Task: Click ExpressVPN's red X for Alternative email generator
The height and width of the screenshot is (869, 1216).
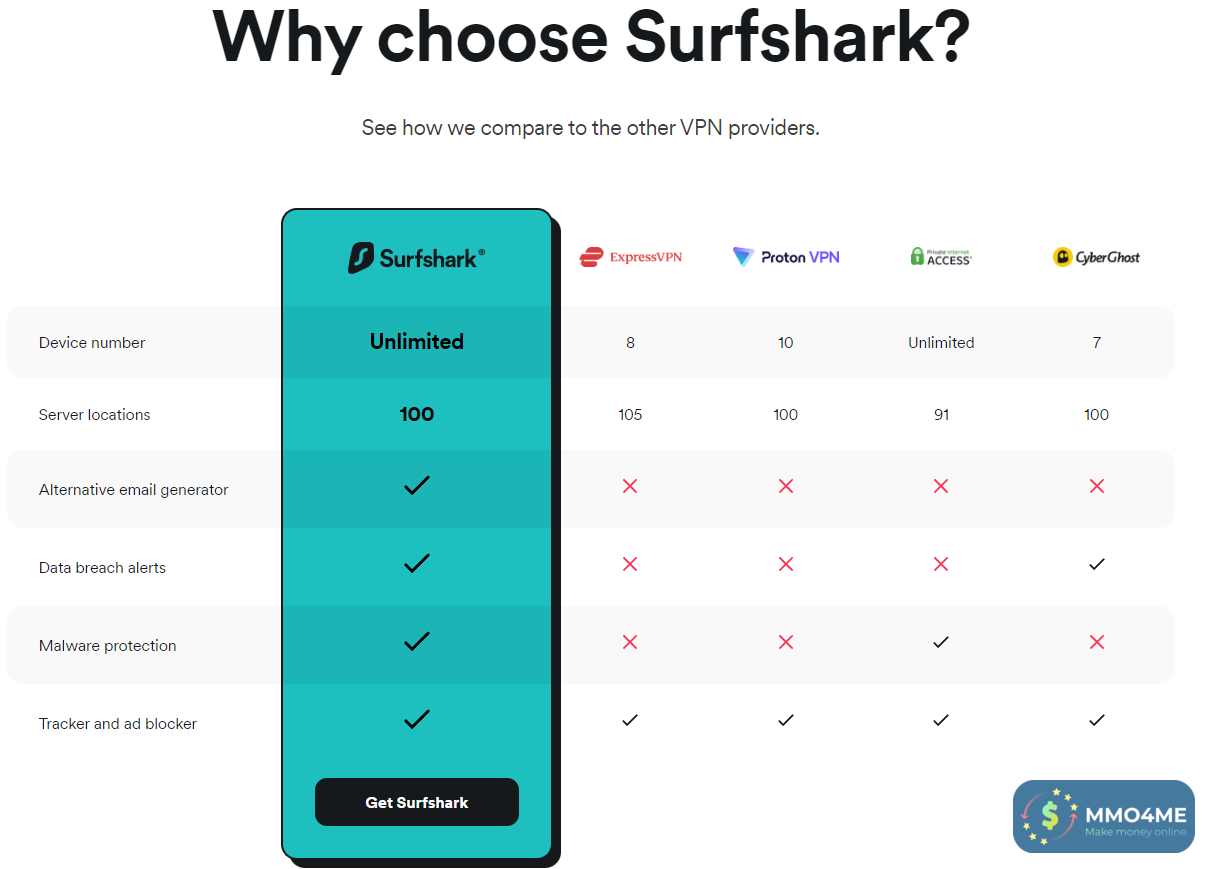Action: click(630, 486)
